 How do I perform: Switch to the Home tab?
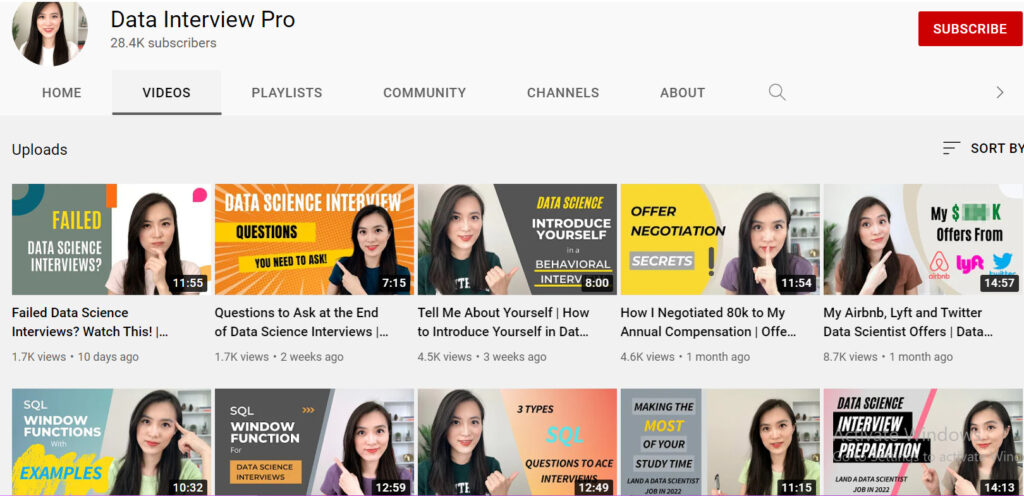pos(62,92)
